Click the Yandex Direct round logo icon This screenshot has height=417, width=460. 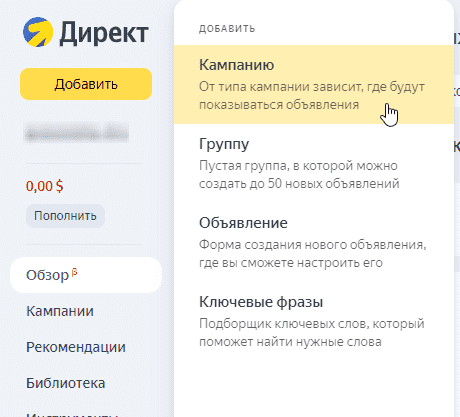click(38, 32)
